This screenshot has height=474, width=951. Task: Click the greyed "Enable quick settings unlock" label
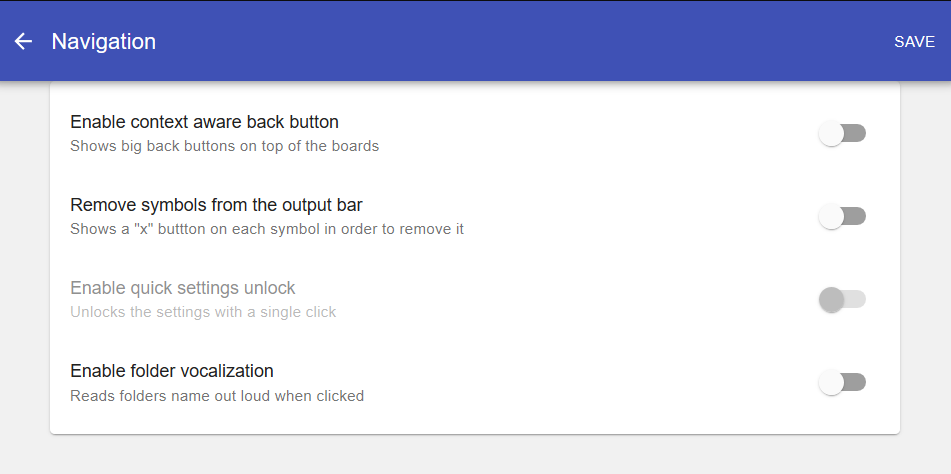point(183,288)
